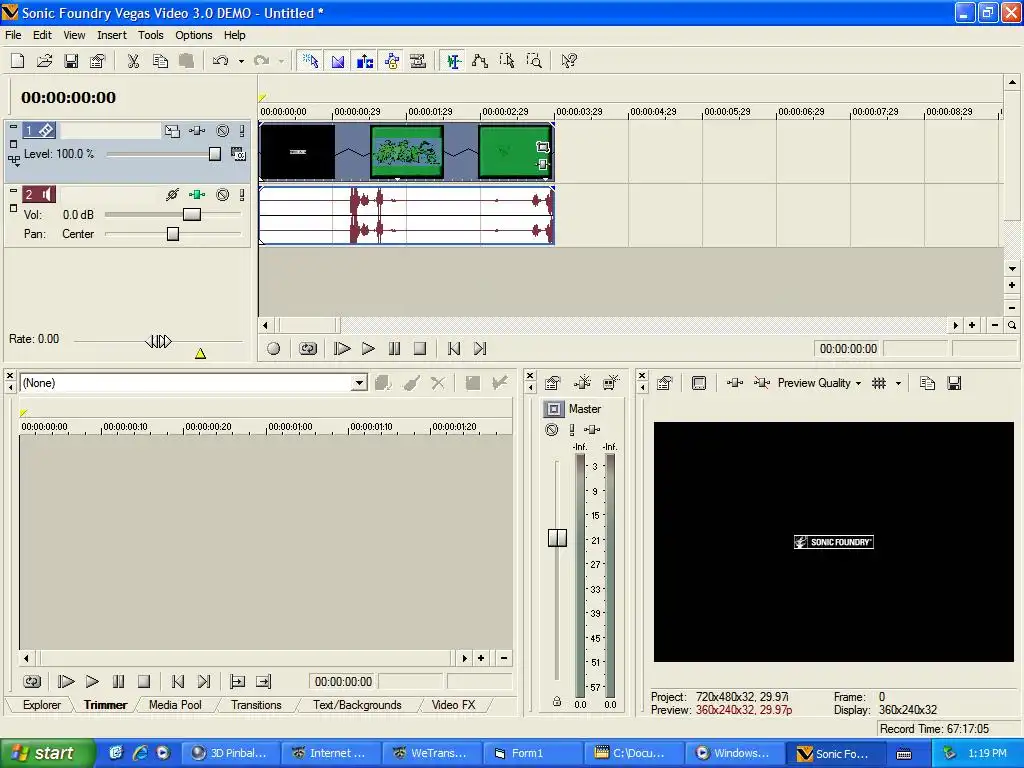This screenshot has width=1024, height=768.
Task: Select the Envelope Edit tool
Action: pyautogui.click(x=480, y=61)
